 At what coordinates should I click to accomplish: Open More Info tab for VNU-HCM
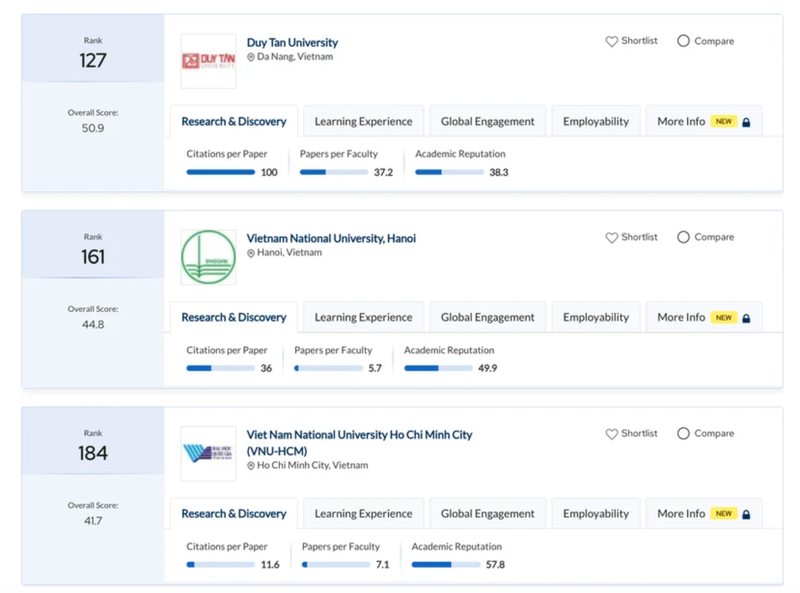pos(704,513)
